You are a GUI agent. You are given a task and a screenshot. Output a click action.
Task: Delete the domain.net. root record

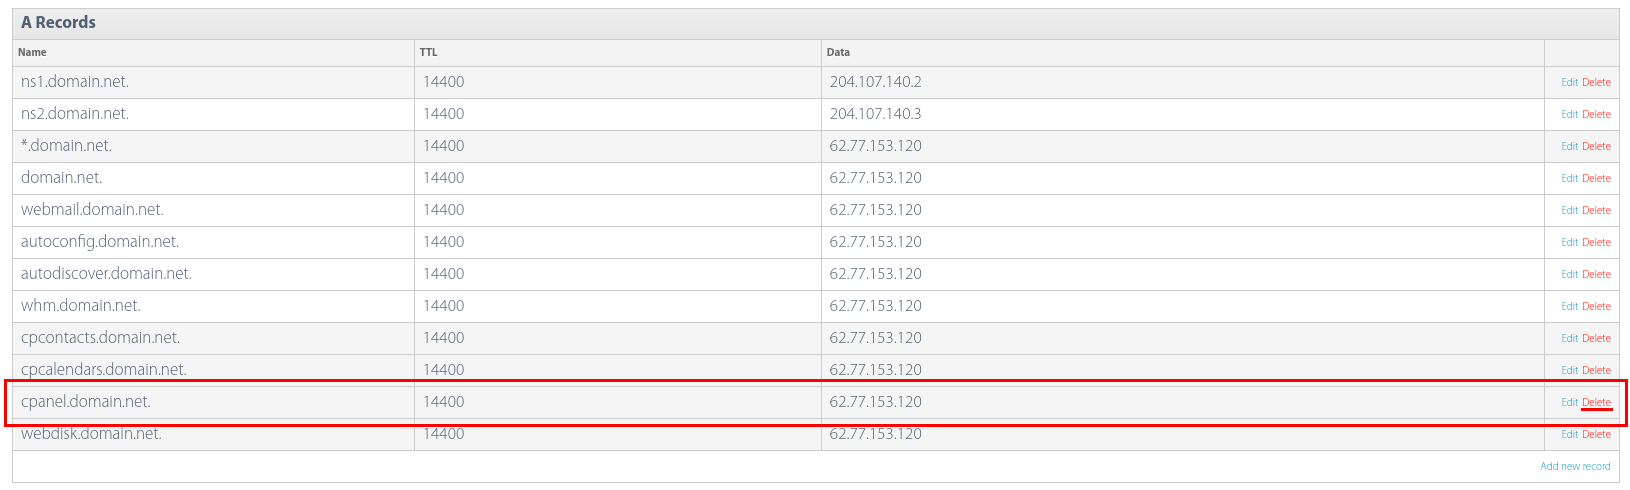pos(1596,178)
